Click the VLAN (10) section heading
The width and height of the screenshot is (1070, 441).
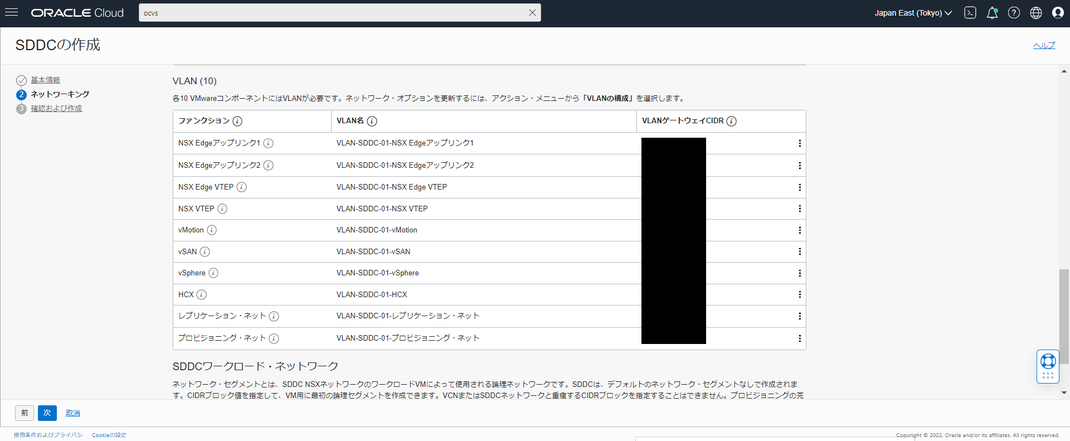tap(195, 81)
